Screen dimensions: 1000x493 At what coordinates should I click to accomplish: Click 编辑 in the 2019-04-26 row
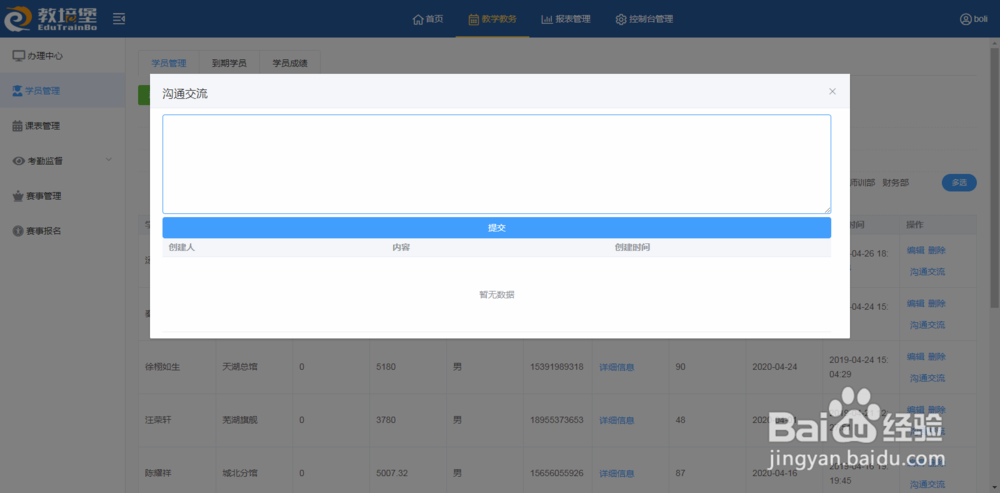tap(915, 250)
